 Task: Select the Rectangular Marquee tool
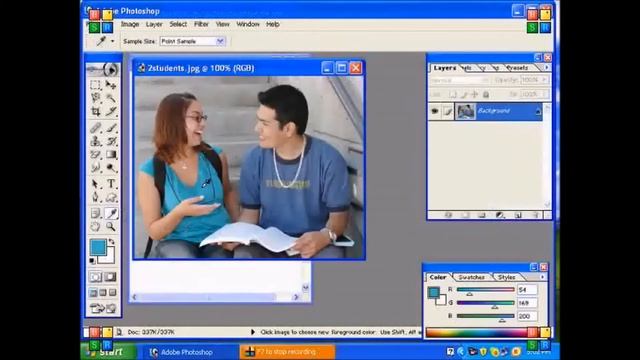[x=96, y=84]
